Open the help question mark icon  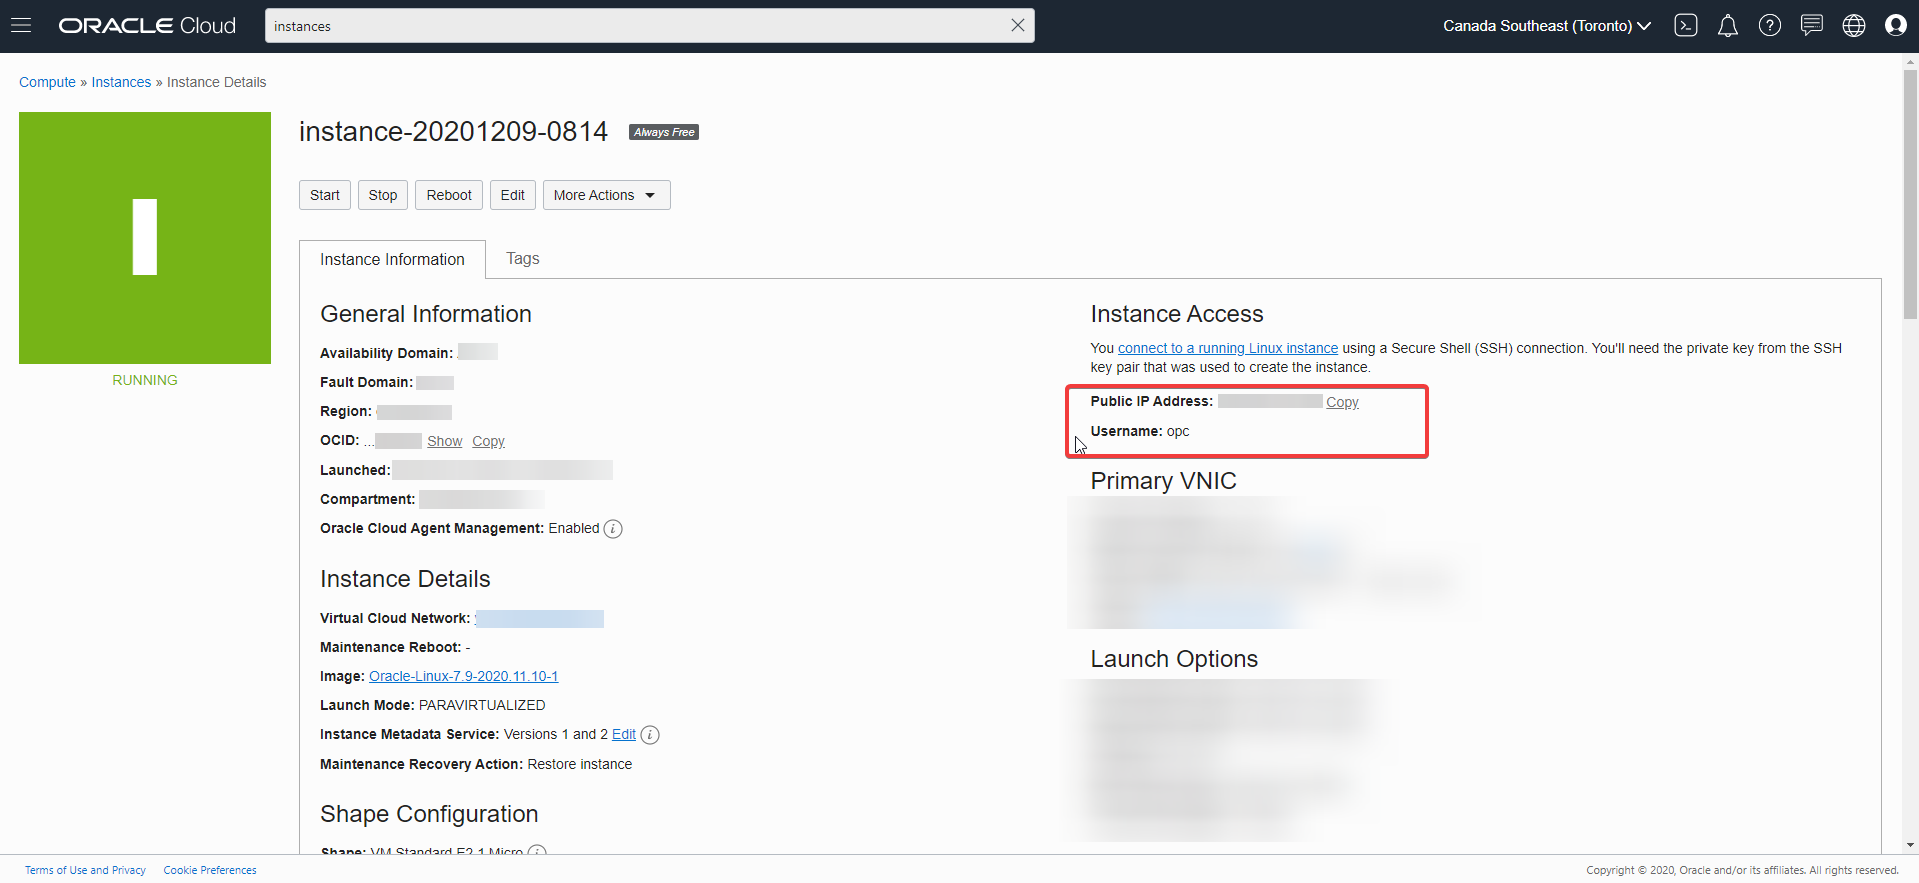coord(1770,26)
